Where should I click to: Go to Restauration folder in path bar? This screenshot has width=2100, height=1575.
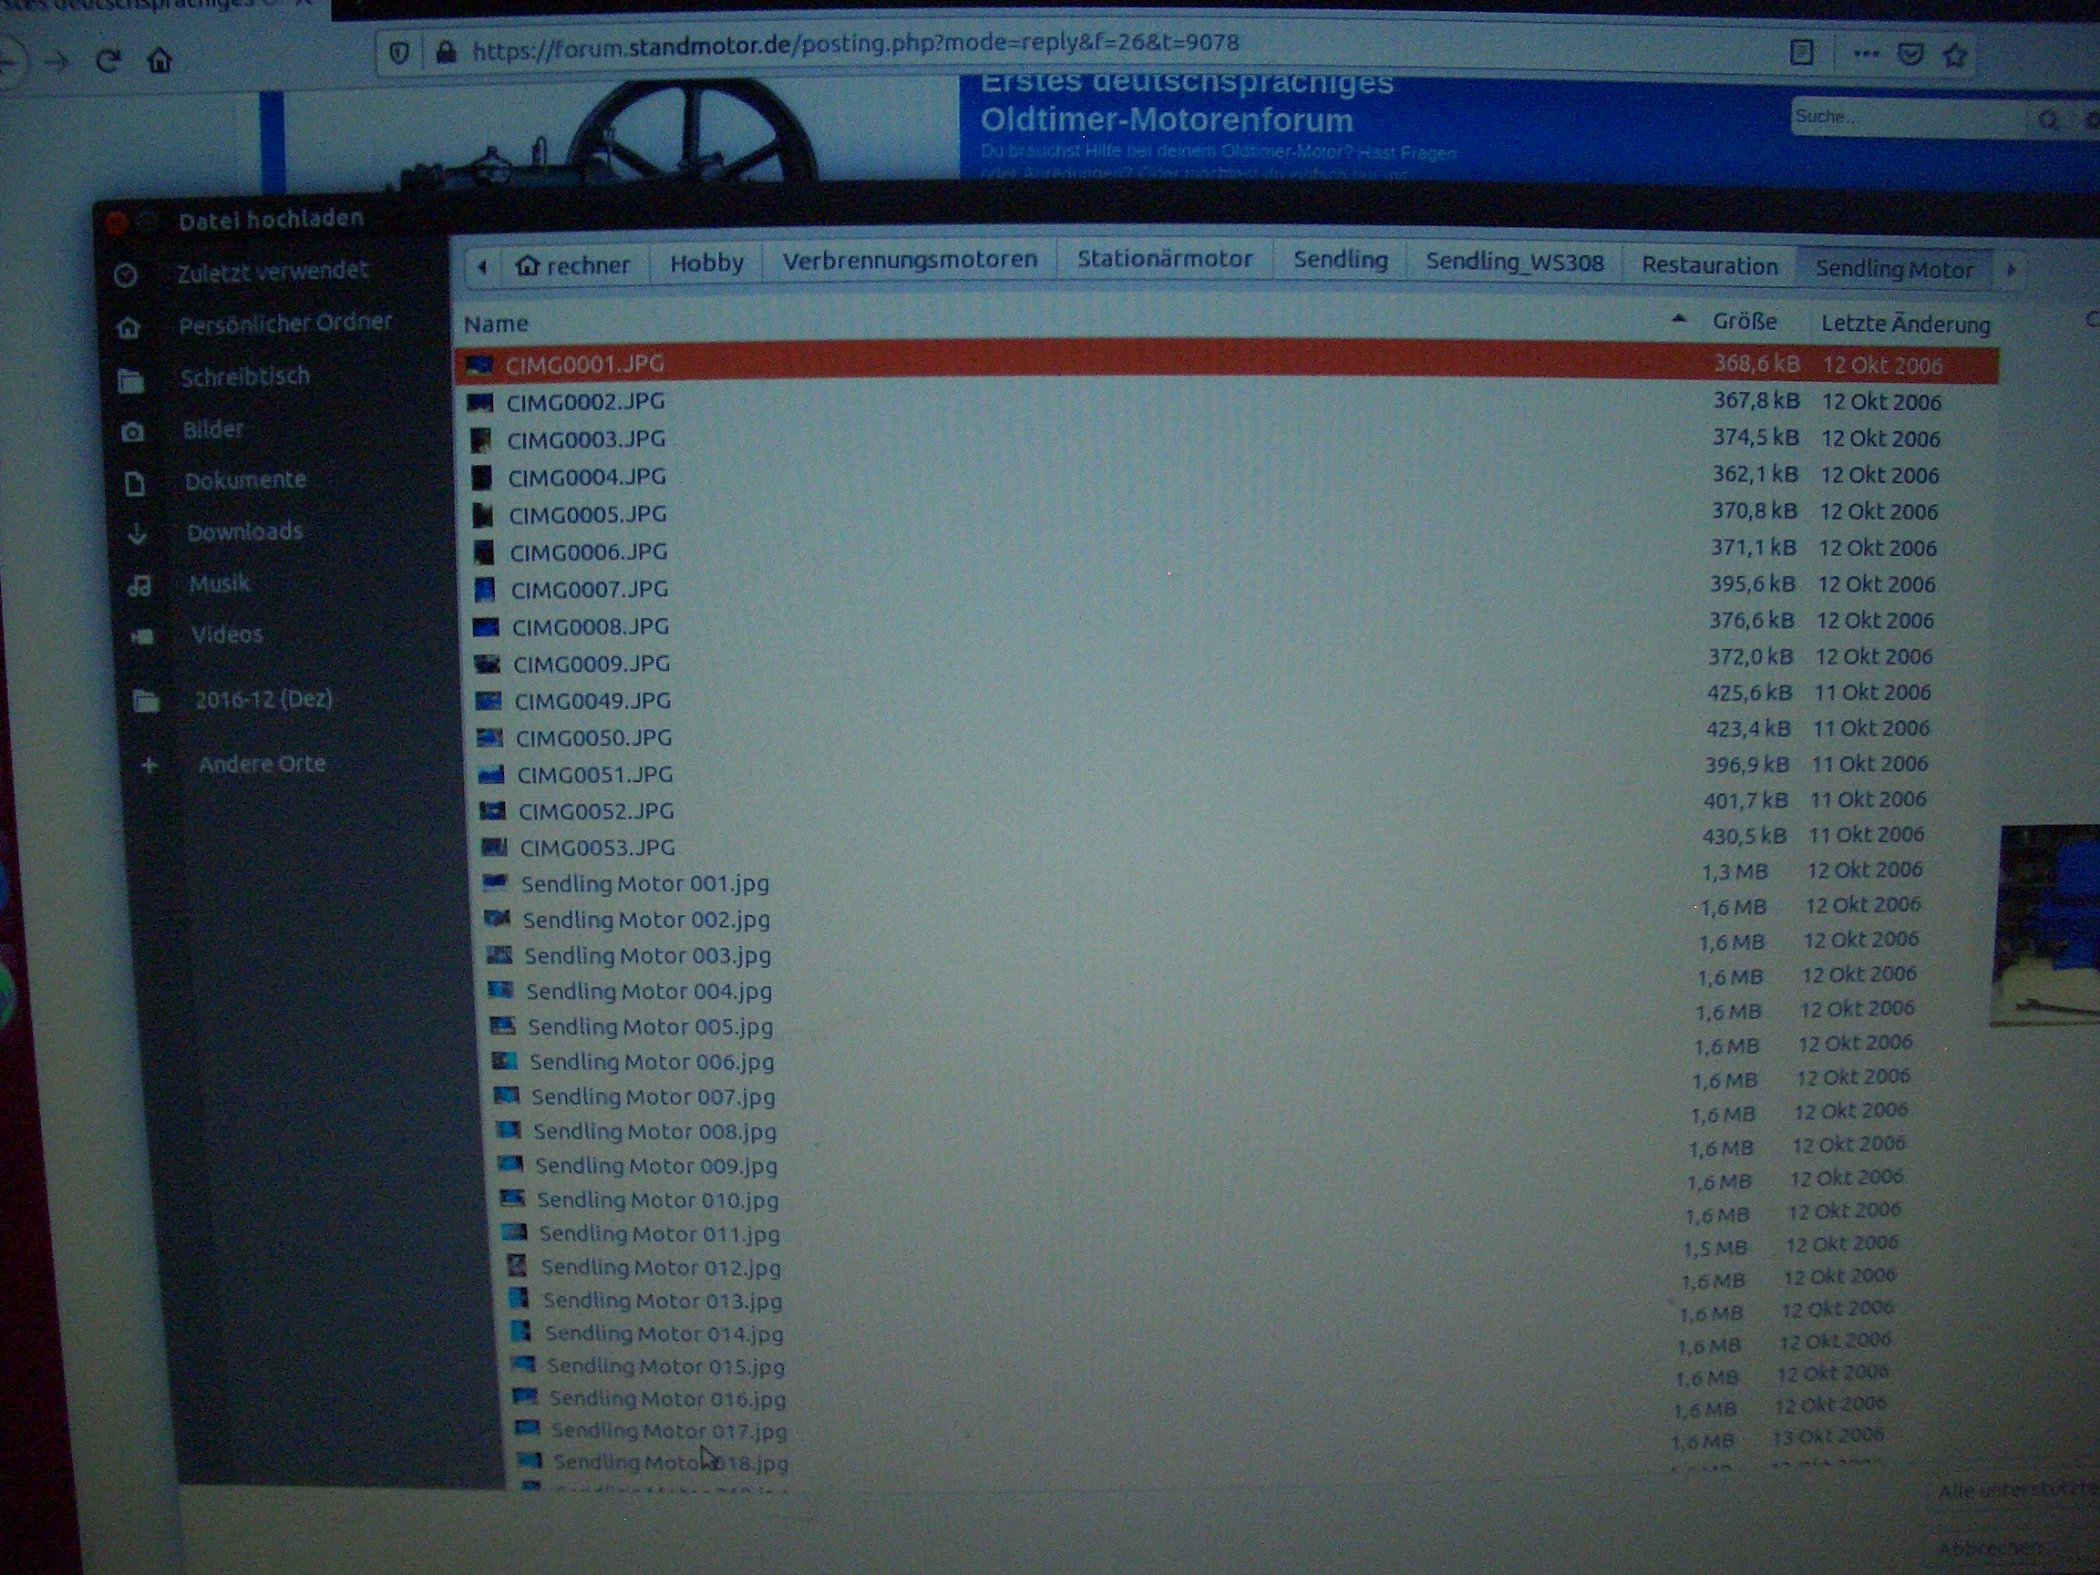point(1709,266)
